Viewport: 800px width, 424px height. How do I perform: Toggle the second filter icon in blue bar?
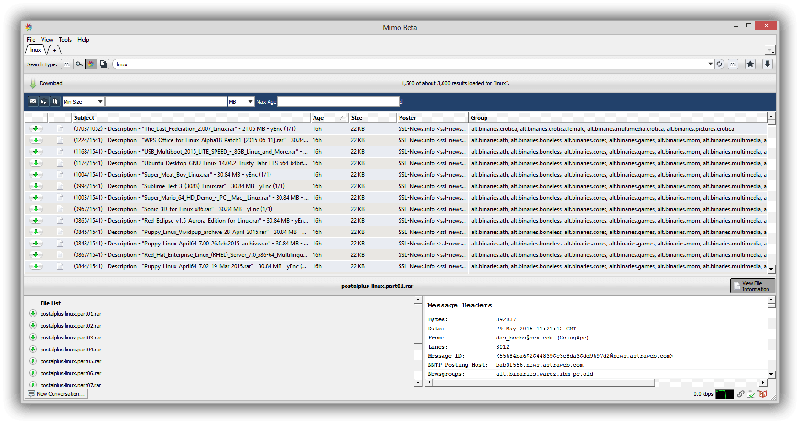44,102
